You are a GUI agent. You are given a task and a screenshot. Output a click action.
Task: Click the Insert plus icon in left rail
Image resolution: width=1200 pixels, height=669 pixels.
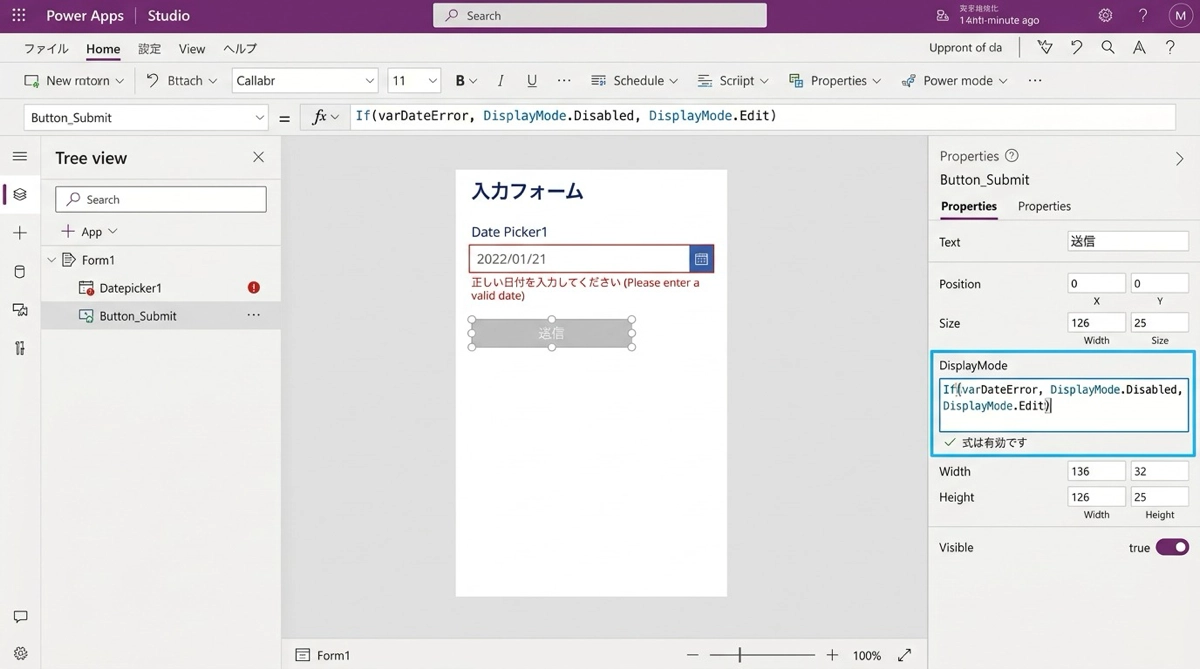[20, 233]
